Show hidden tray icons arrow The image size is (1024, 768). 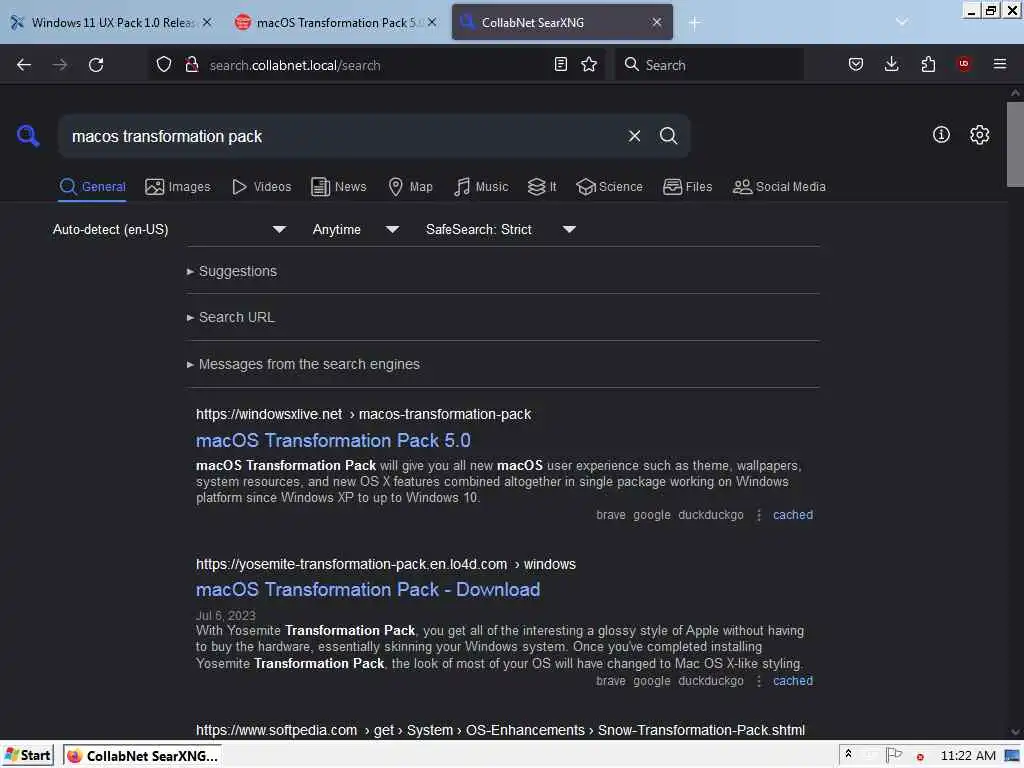coord(848,754)
